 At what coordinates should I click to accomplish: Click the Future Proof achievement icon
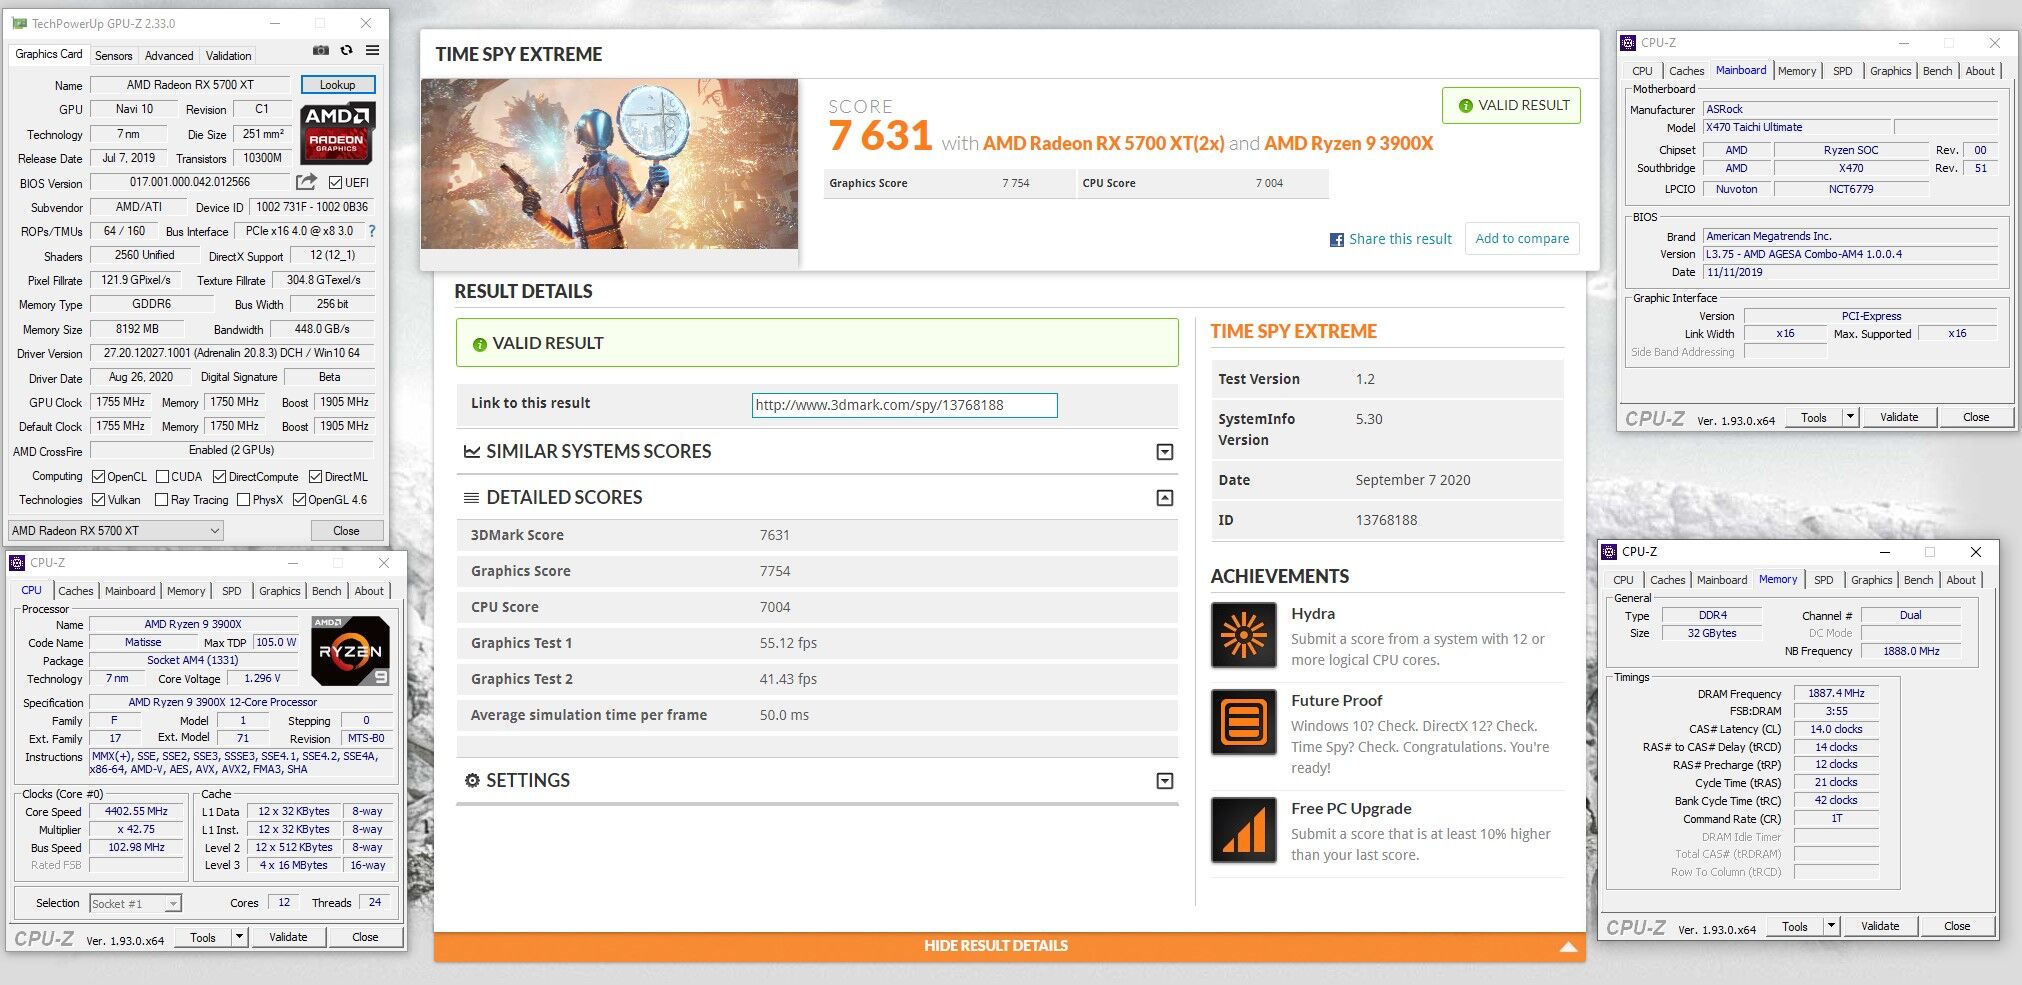click(x=1243, y=721)
